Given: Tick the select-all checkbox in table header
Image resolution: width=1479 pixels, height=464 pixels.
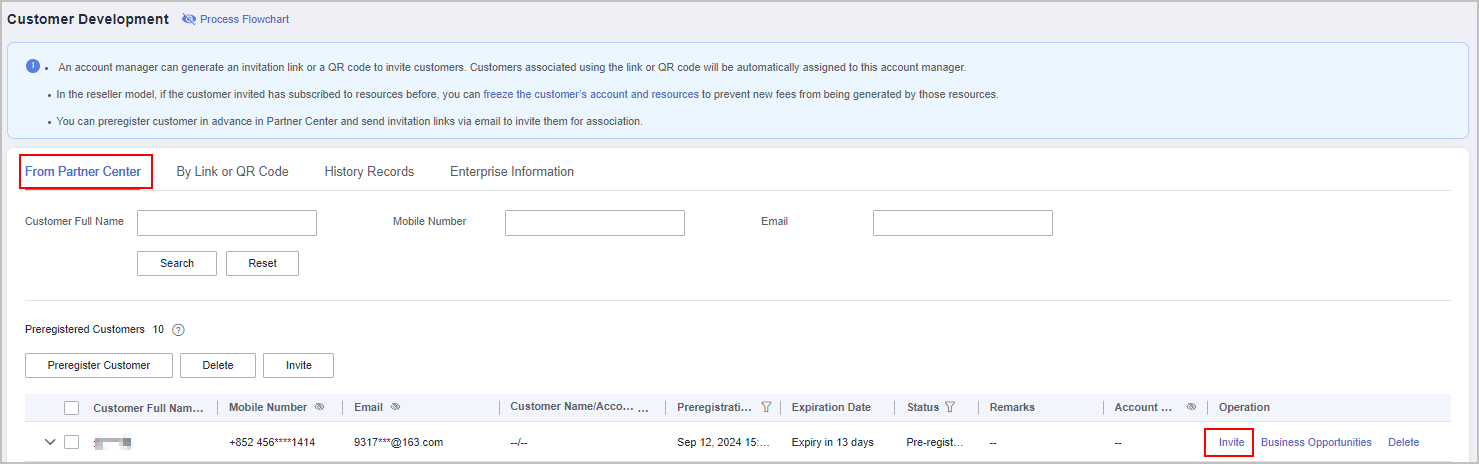Looking at the screenshot, I should [72, 408].
